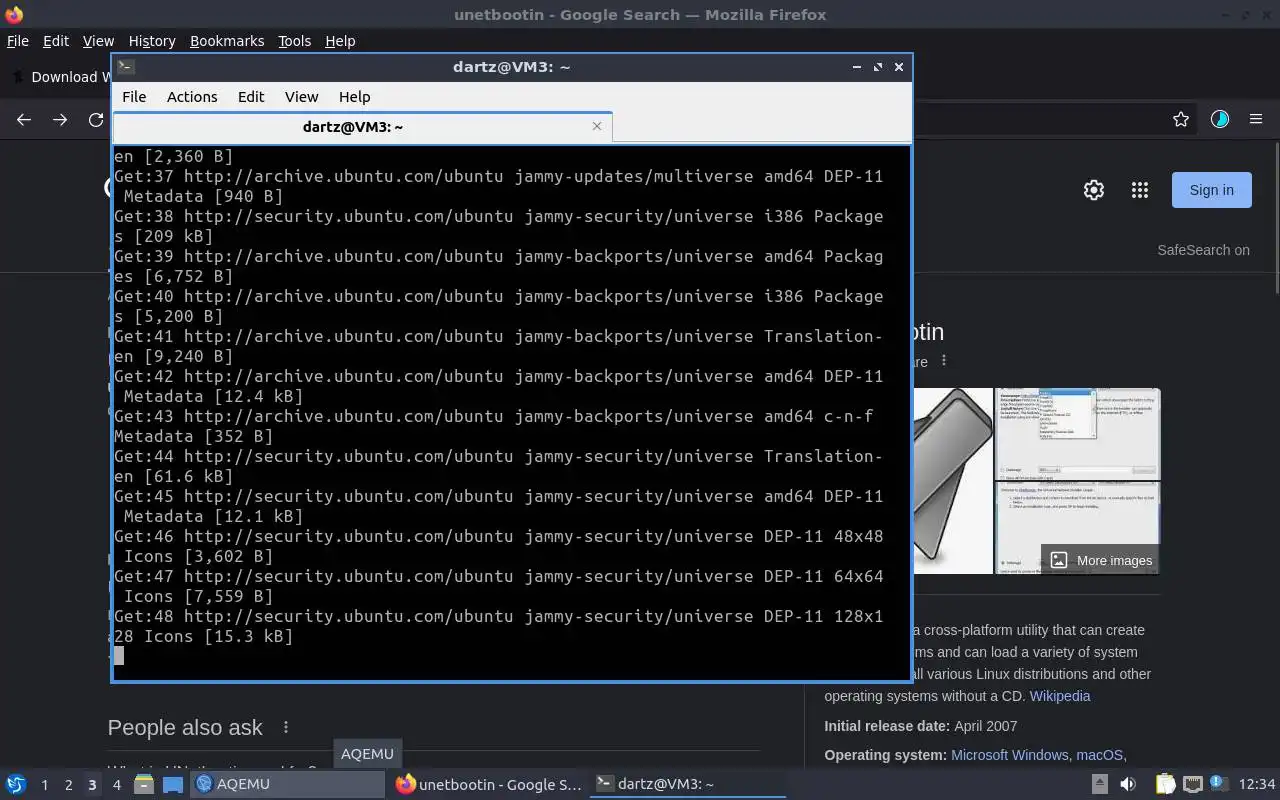Switch to workspace 2
Image resolution: width=1280 pixels, height=800 pixels.
pyautogui.click(x=68, y=785)
